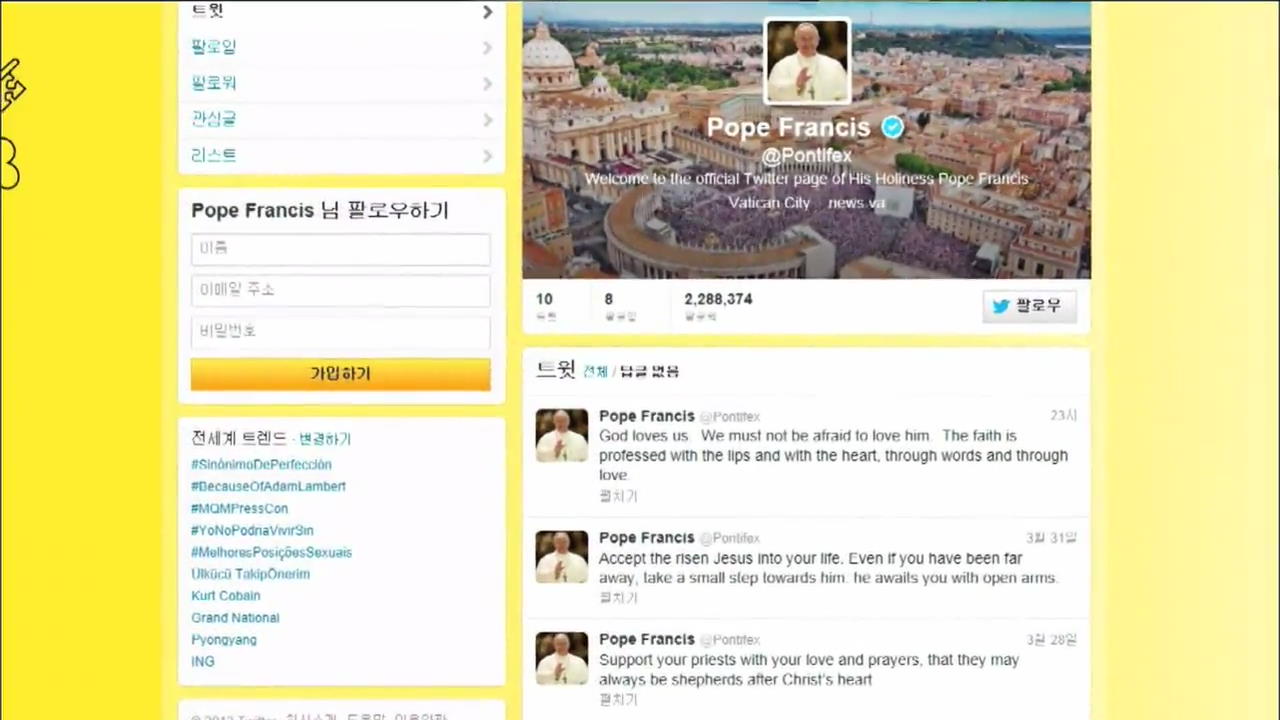This screenshot has height=720, width=1280.
Task: Click the chevron arrow on 팔로워 row
Action: [487, 83]
